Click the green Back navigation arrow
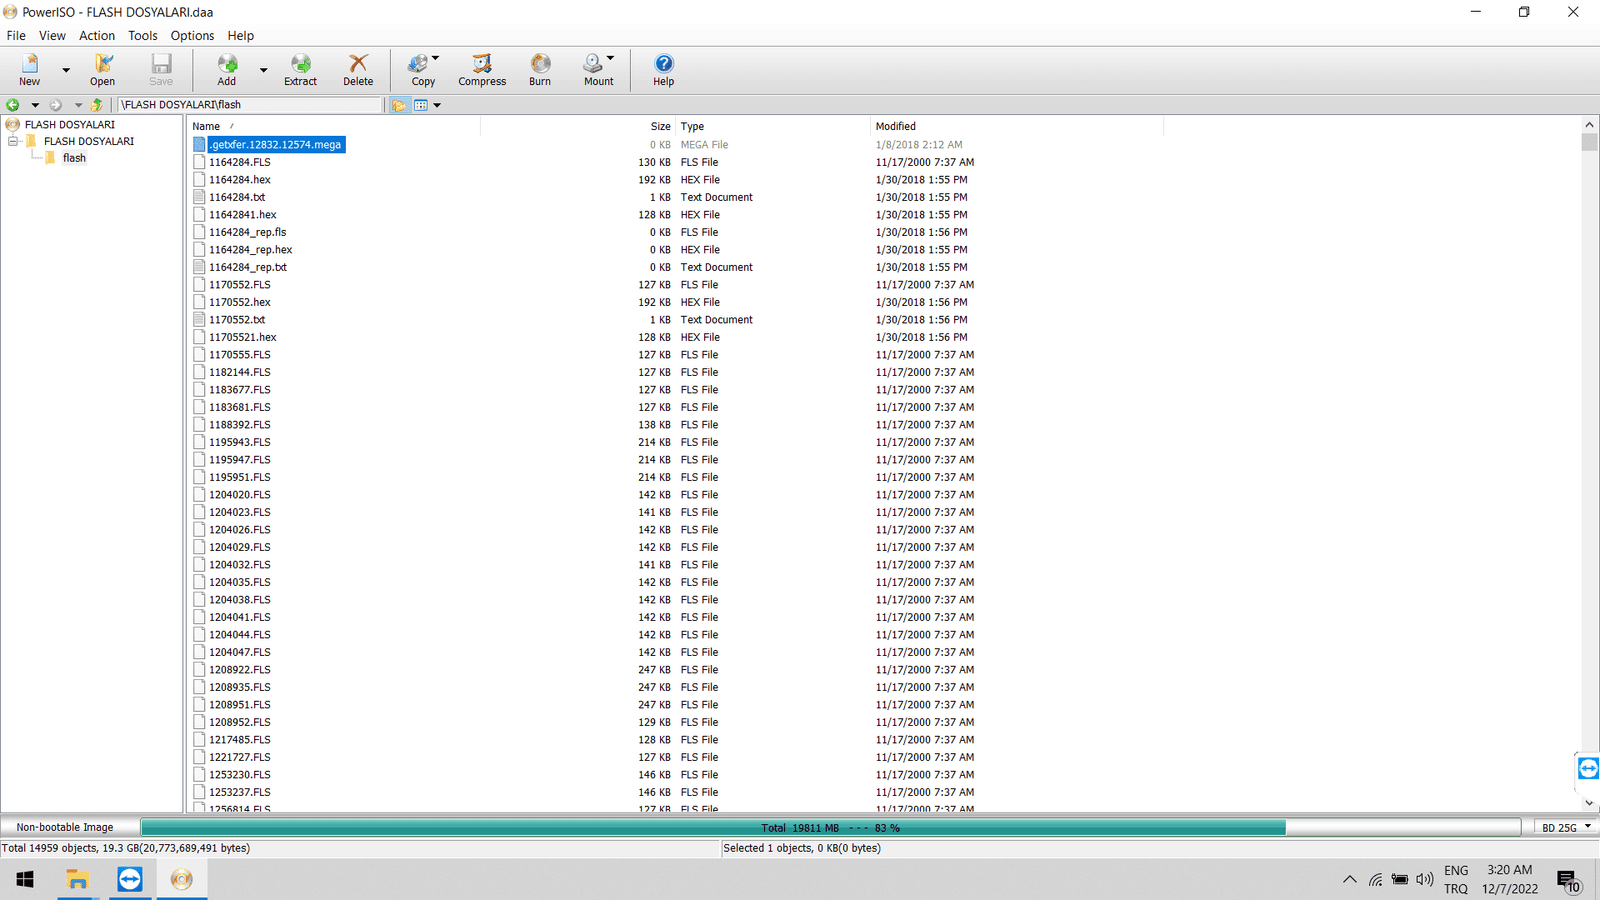Screen dimensions: 1600x900 (13, 105)
